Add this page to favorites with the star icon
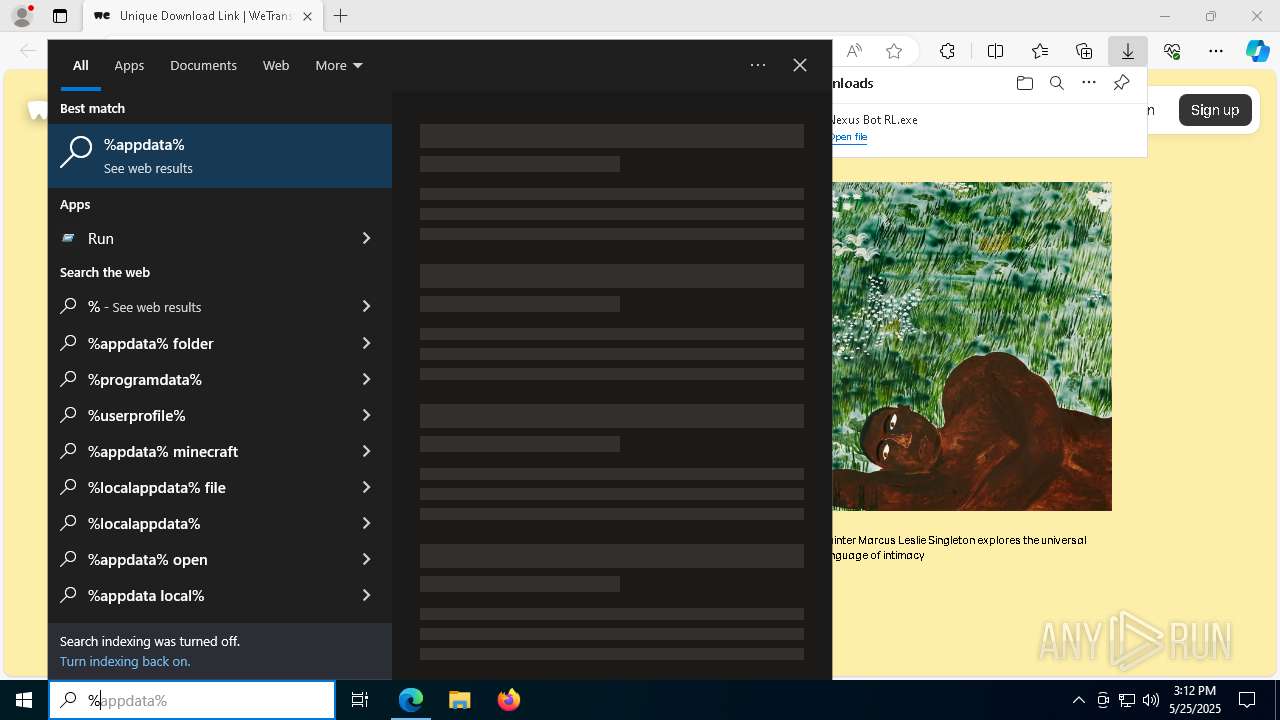The image size is (1280, 720). pyautogui.click(x=894, y=51)
